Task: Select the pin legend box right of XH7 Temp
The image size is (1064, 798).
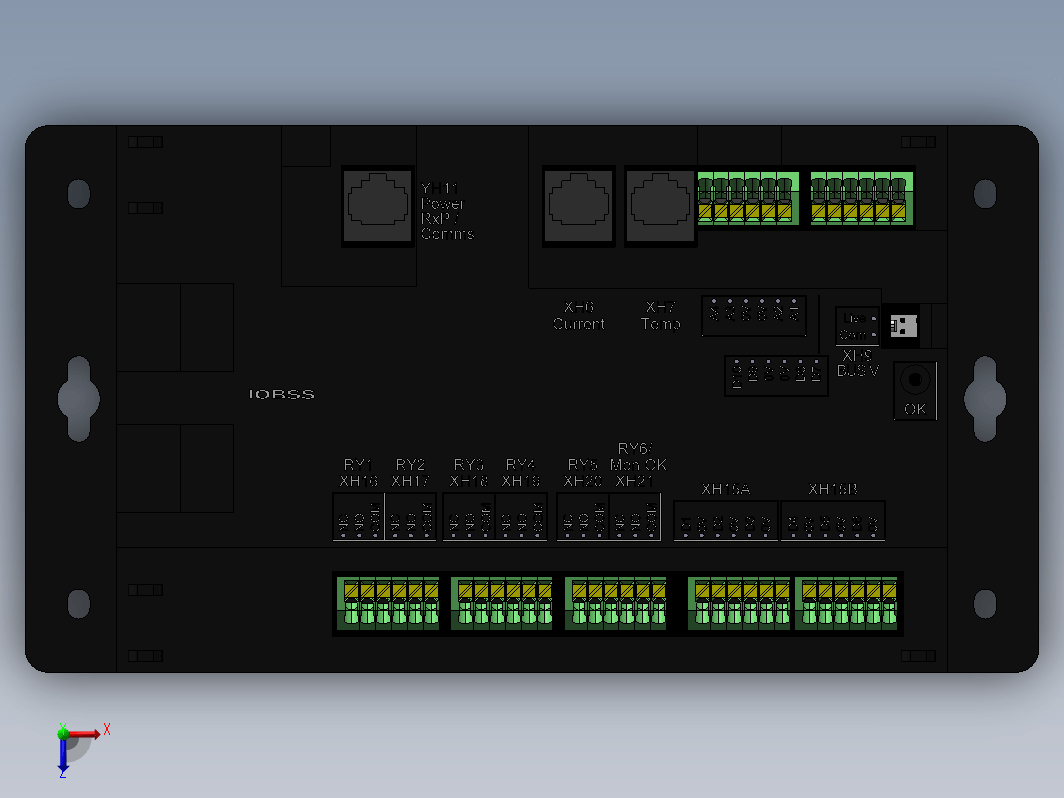Action: click(x=754, y=316)
